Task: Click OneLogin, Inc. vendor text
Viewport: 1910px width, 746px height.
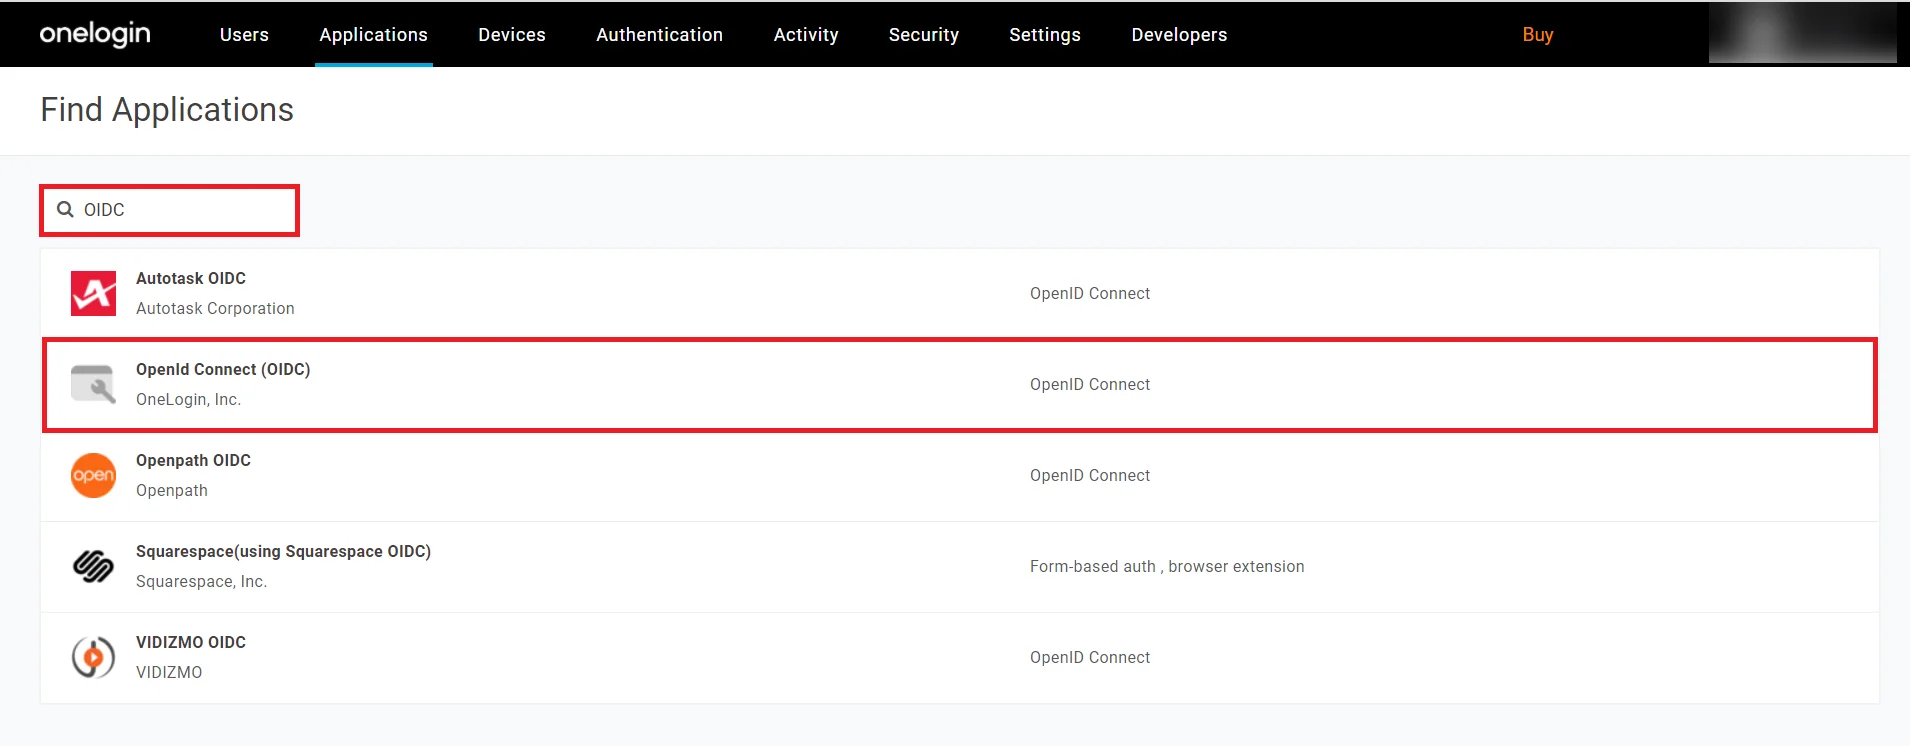Action: (188, 399)
